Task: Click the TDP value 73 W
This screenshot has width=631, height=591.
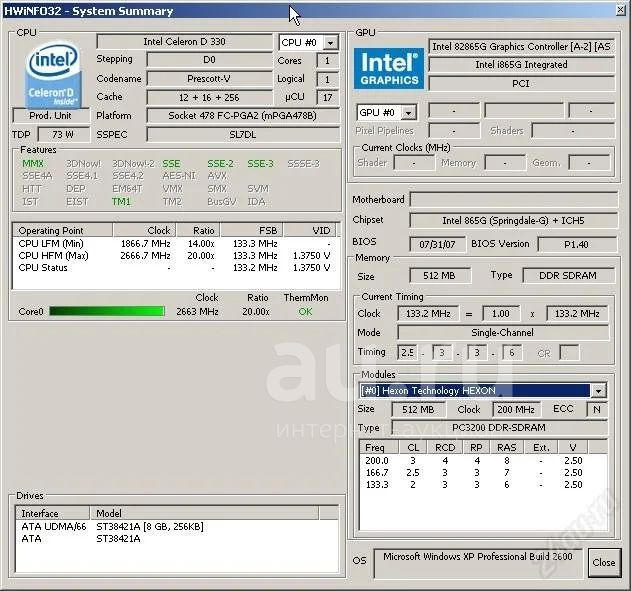Action: (63, 135)
